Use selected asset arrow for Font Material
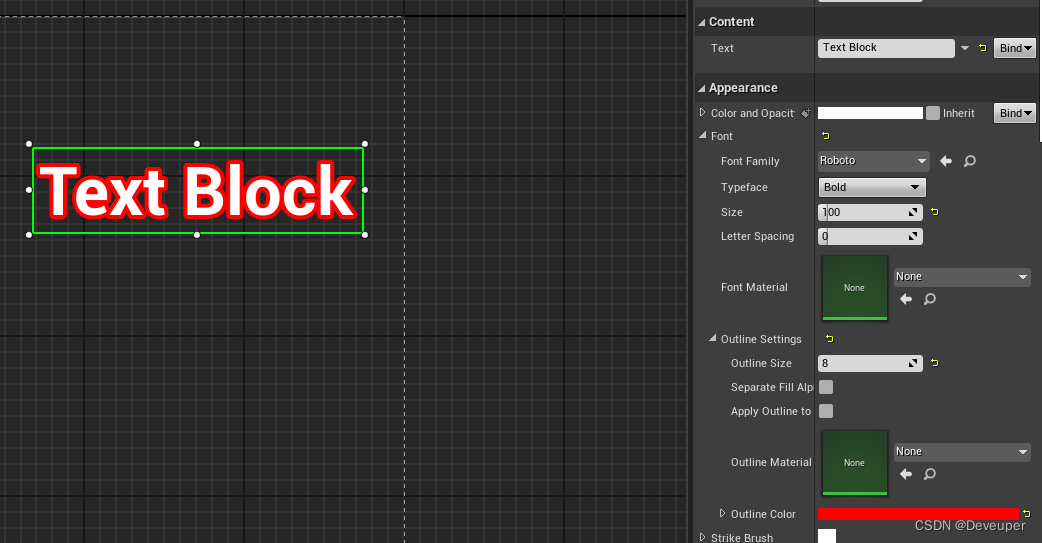 (906, 299)
